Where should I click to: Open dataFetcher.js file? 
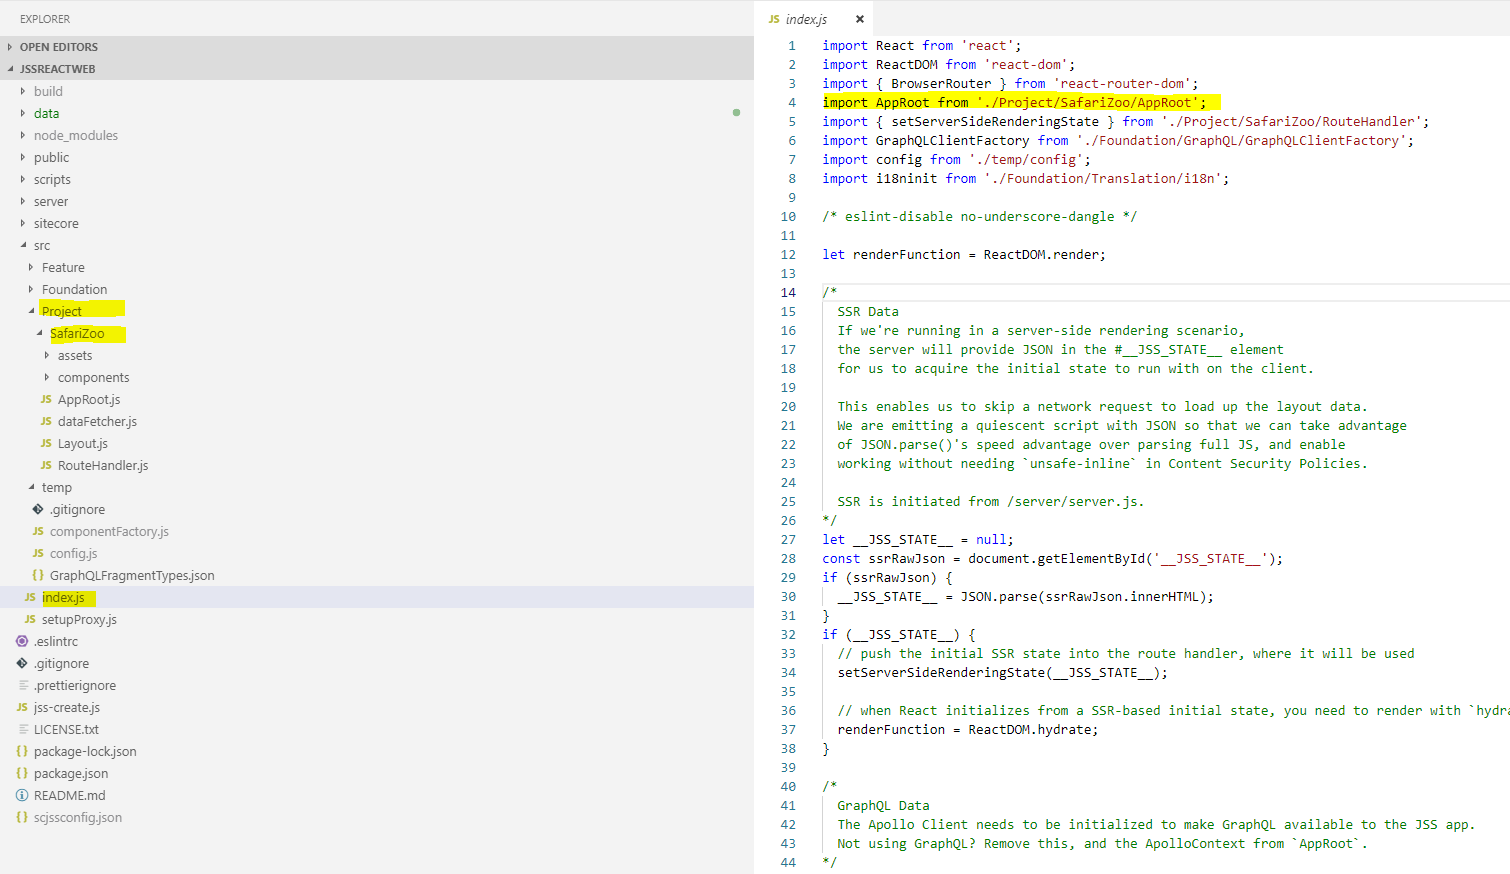click(97, 421)
